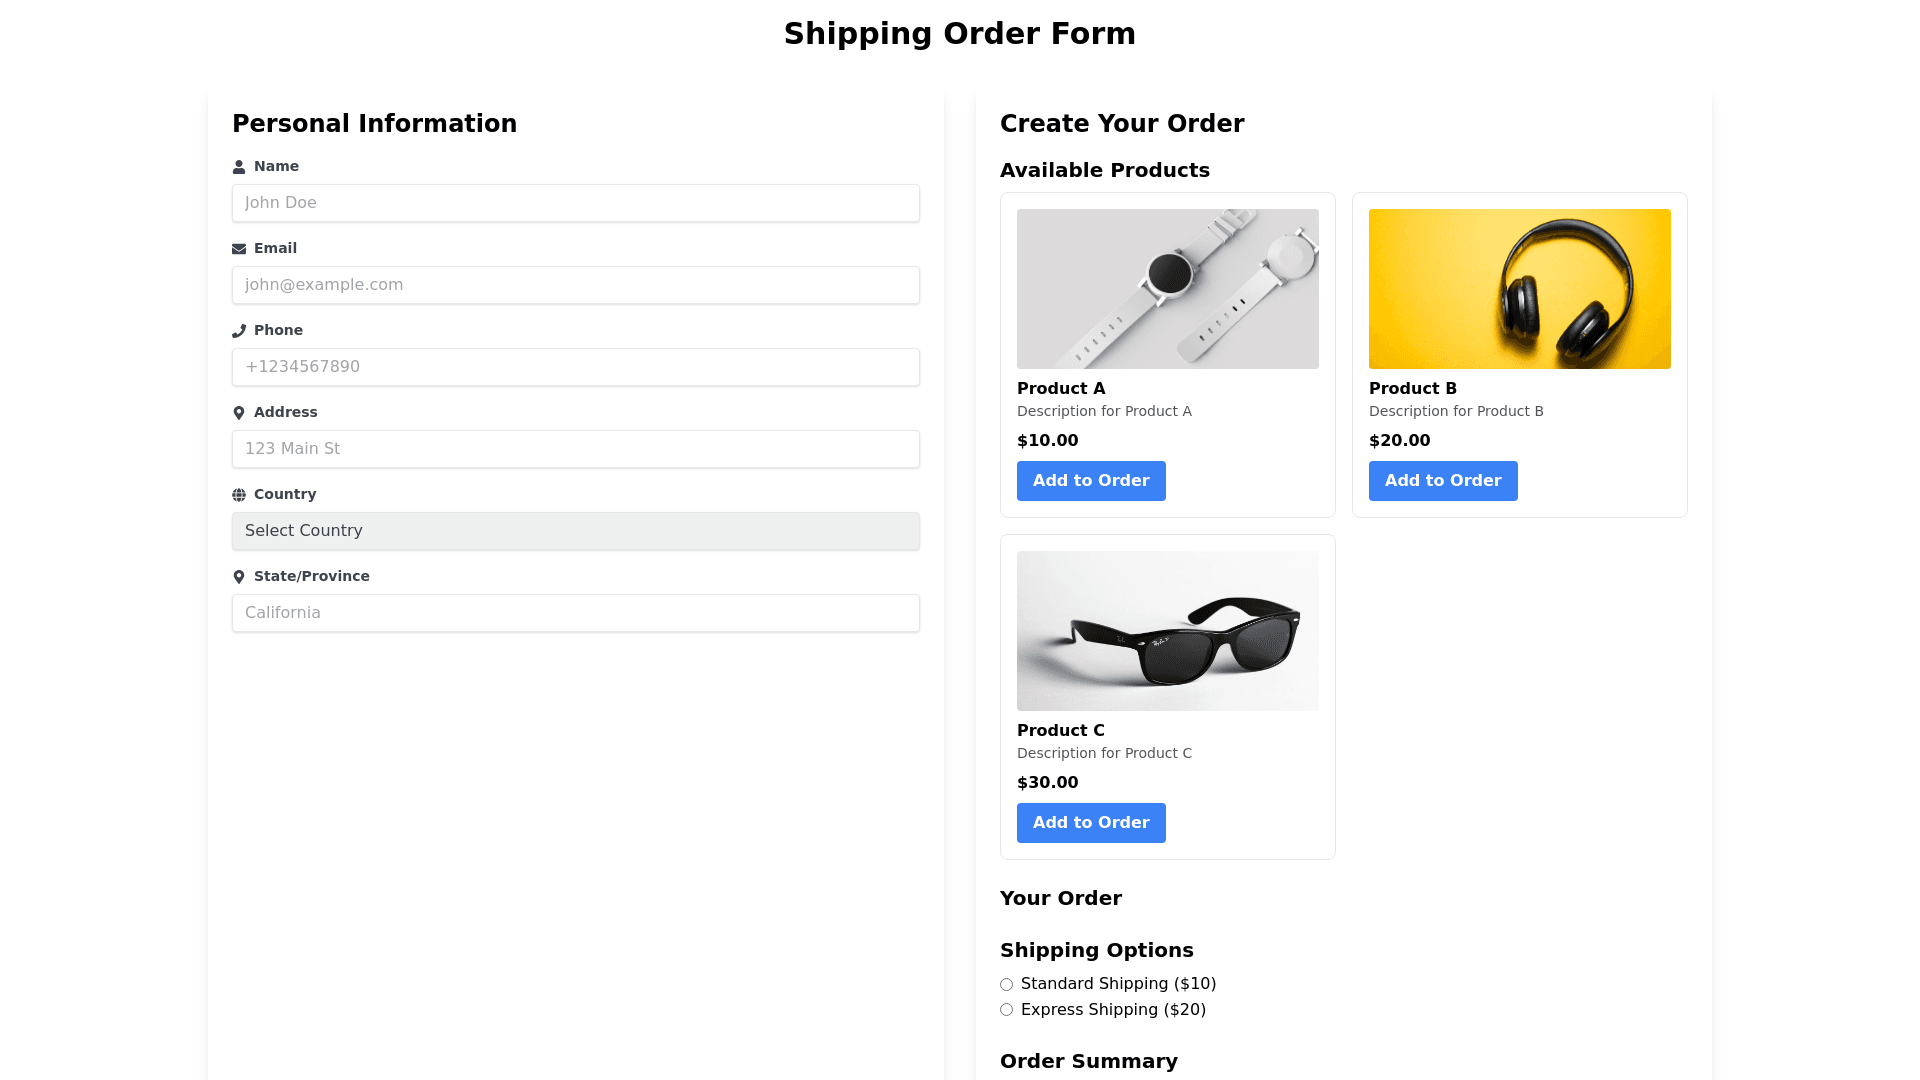Add Product A to the order
The height and width of the screenshot is (1080, 1920).
pos(1091,481)
